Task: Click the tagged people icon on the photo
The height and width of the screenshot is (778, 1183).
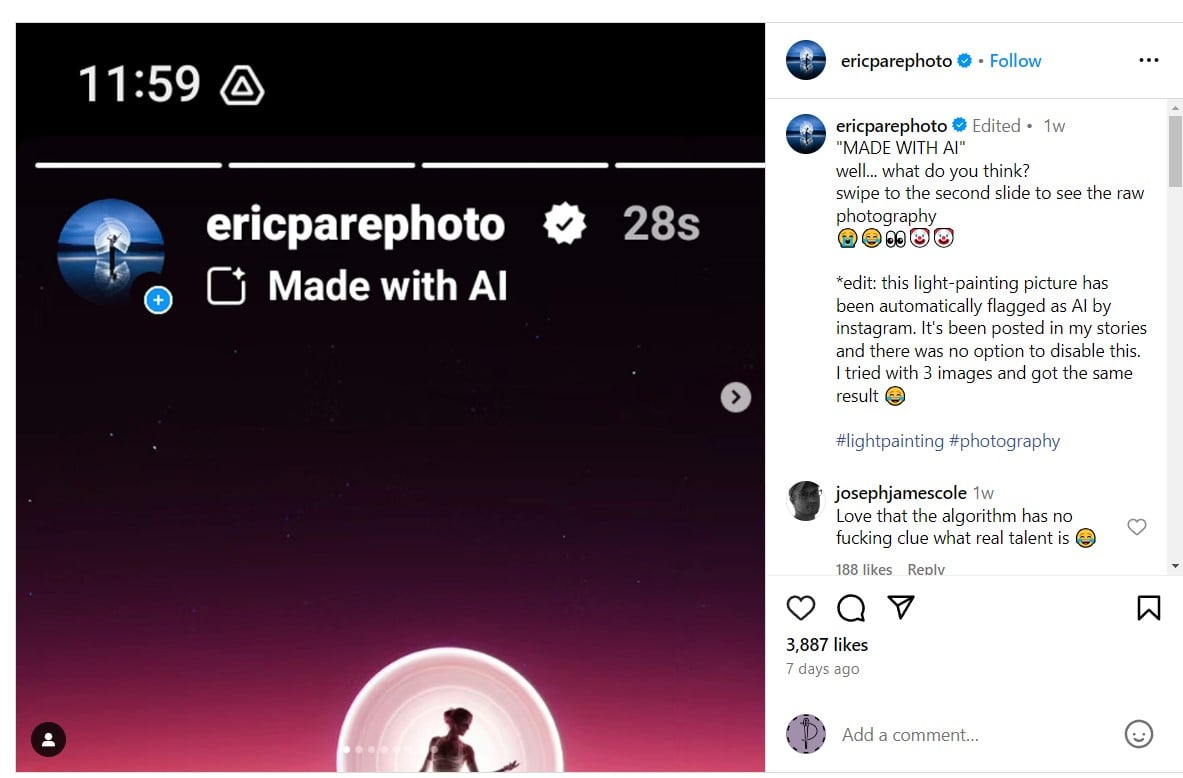Action: [48, 740]
